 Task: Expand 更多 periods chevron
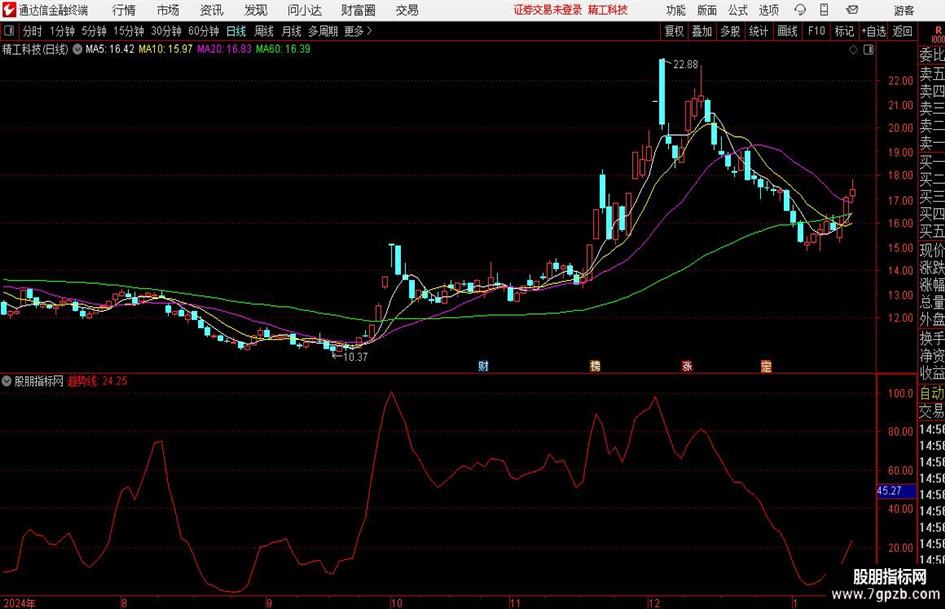[369, 31]
